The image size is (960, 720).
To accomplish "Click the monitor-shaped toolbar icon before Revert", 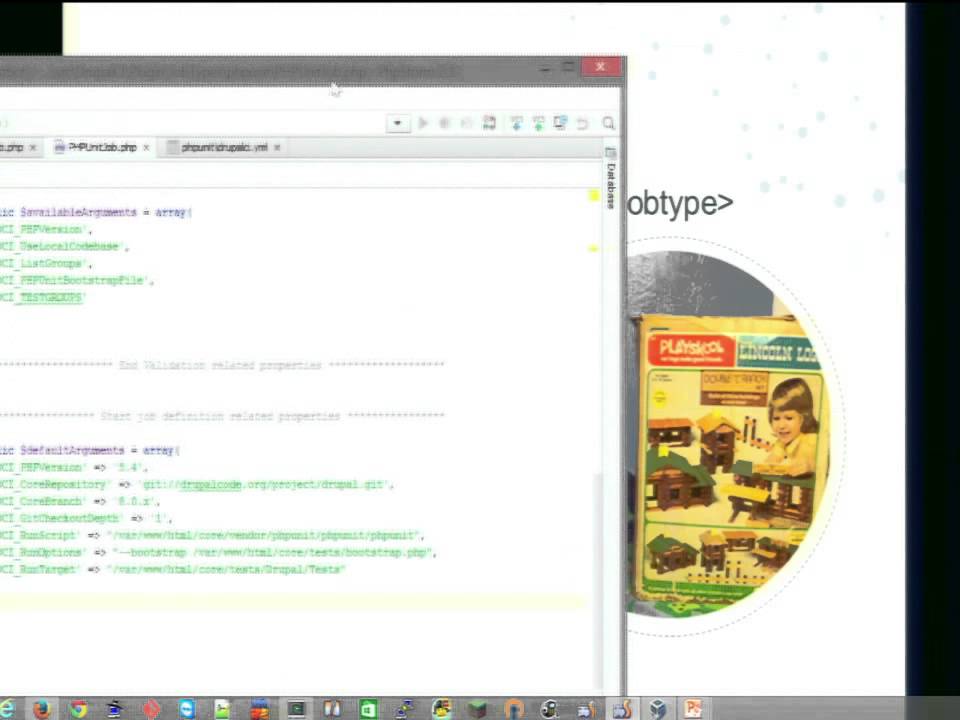I will [x=560, y=123].
